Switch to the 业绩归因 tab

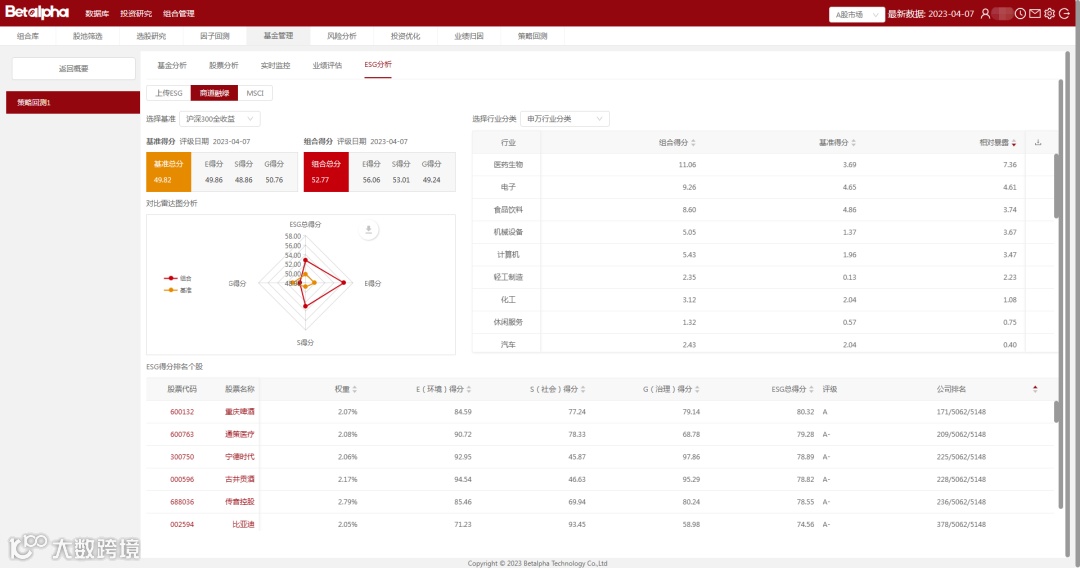pyautogui.click(x=468, y=36)
